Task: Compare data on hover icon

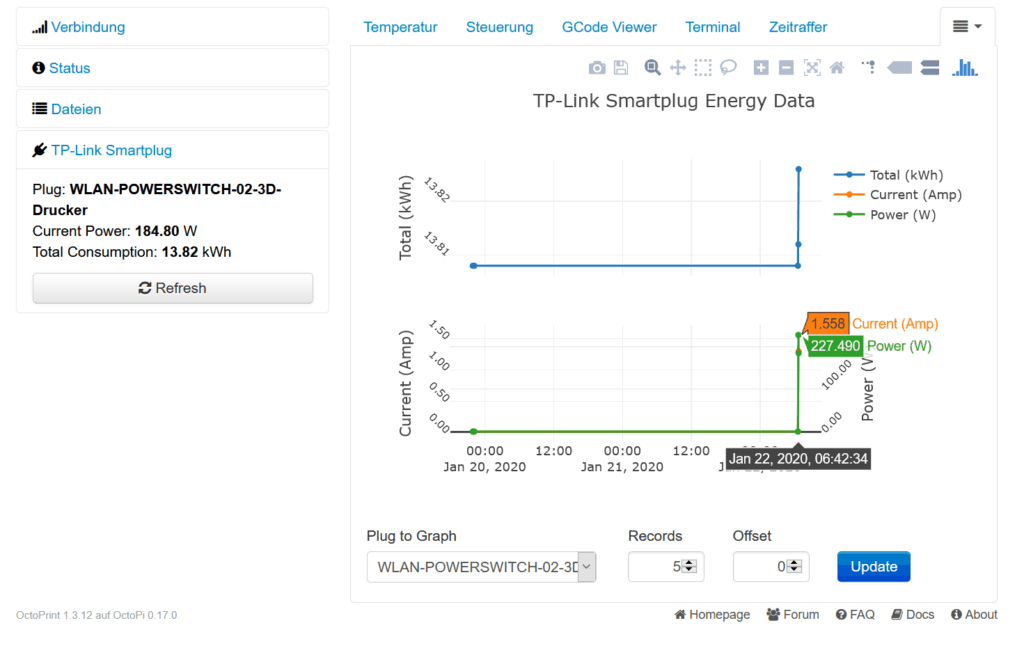Action: (930, 68)
